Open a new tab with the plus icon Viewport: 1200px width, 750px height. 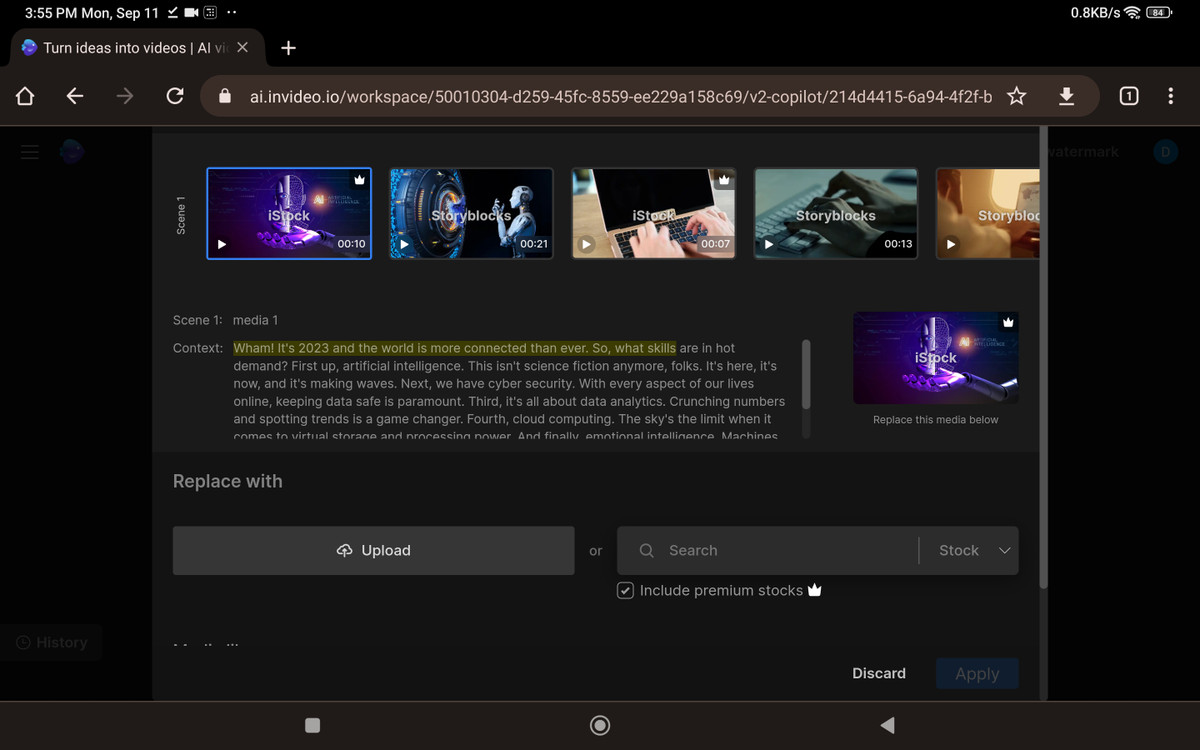point(288,48)
